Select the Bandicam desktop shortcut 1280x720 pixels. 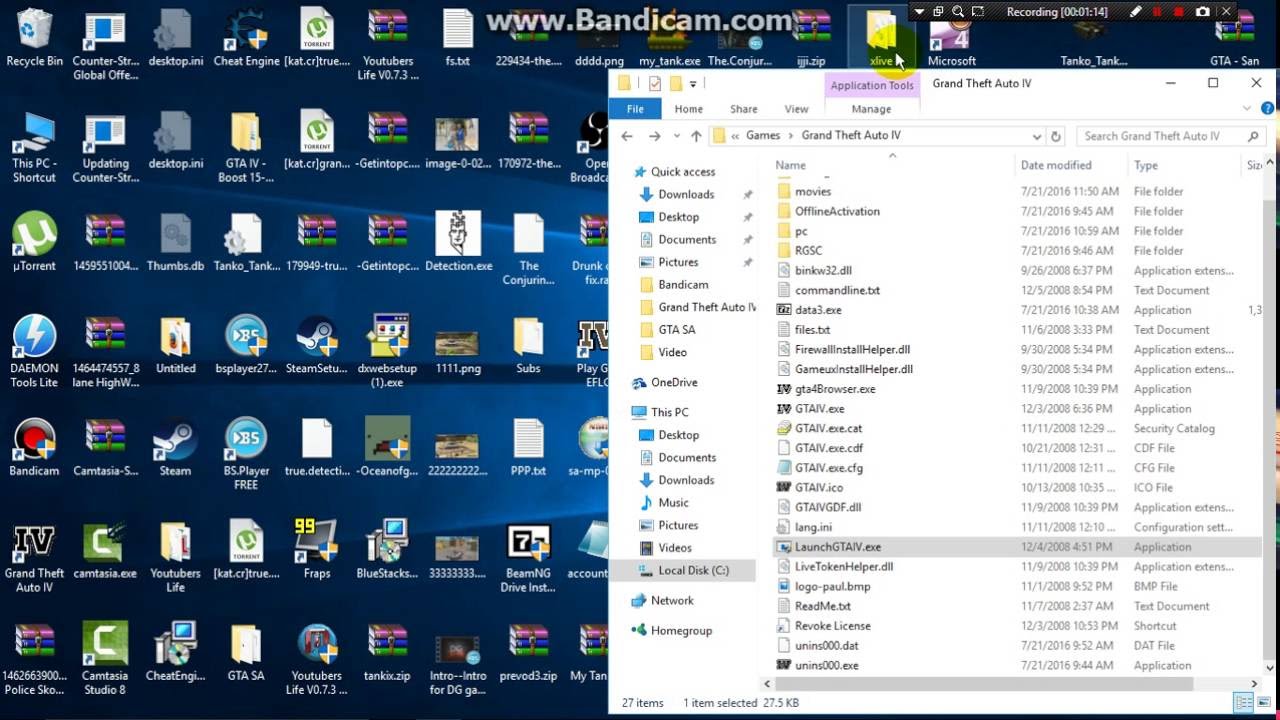34,447
